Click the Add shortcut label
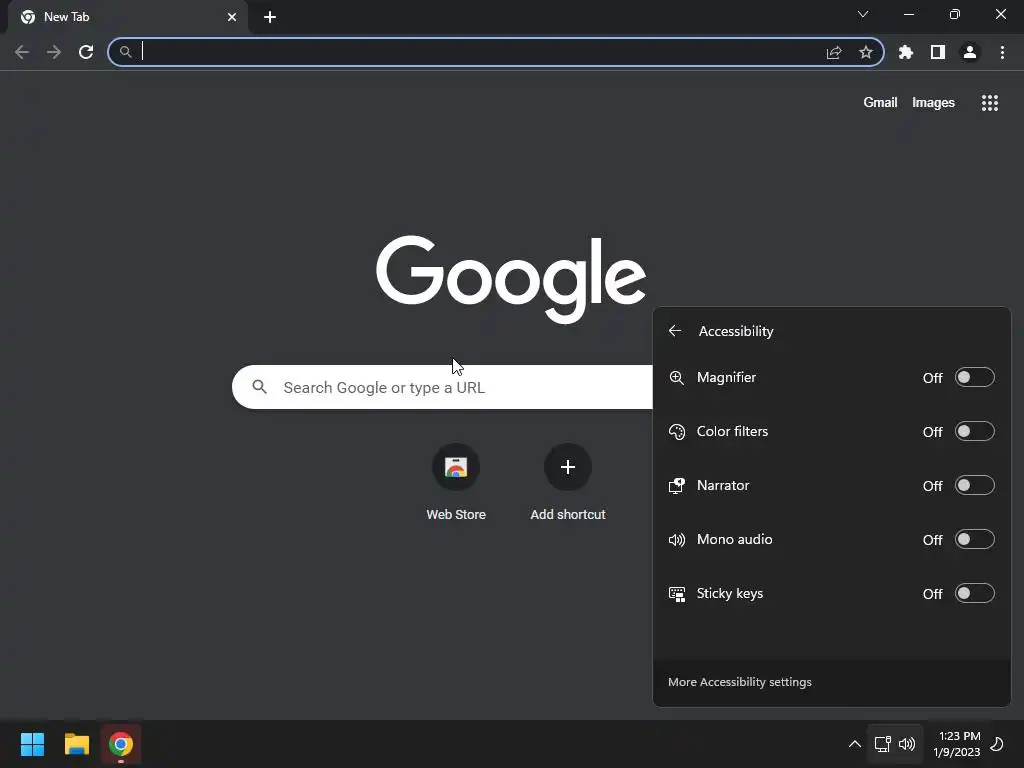Image resolution: width=1024 pixels, height=768 pixels. tap(568, 515)
